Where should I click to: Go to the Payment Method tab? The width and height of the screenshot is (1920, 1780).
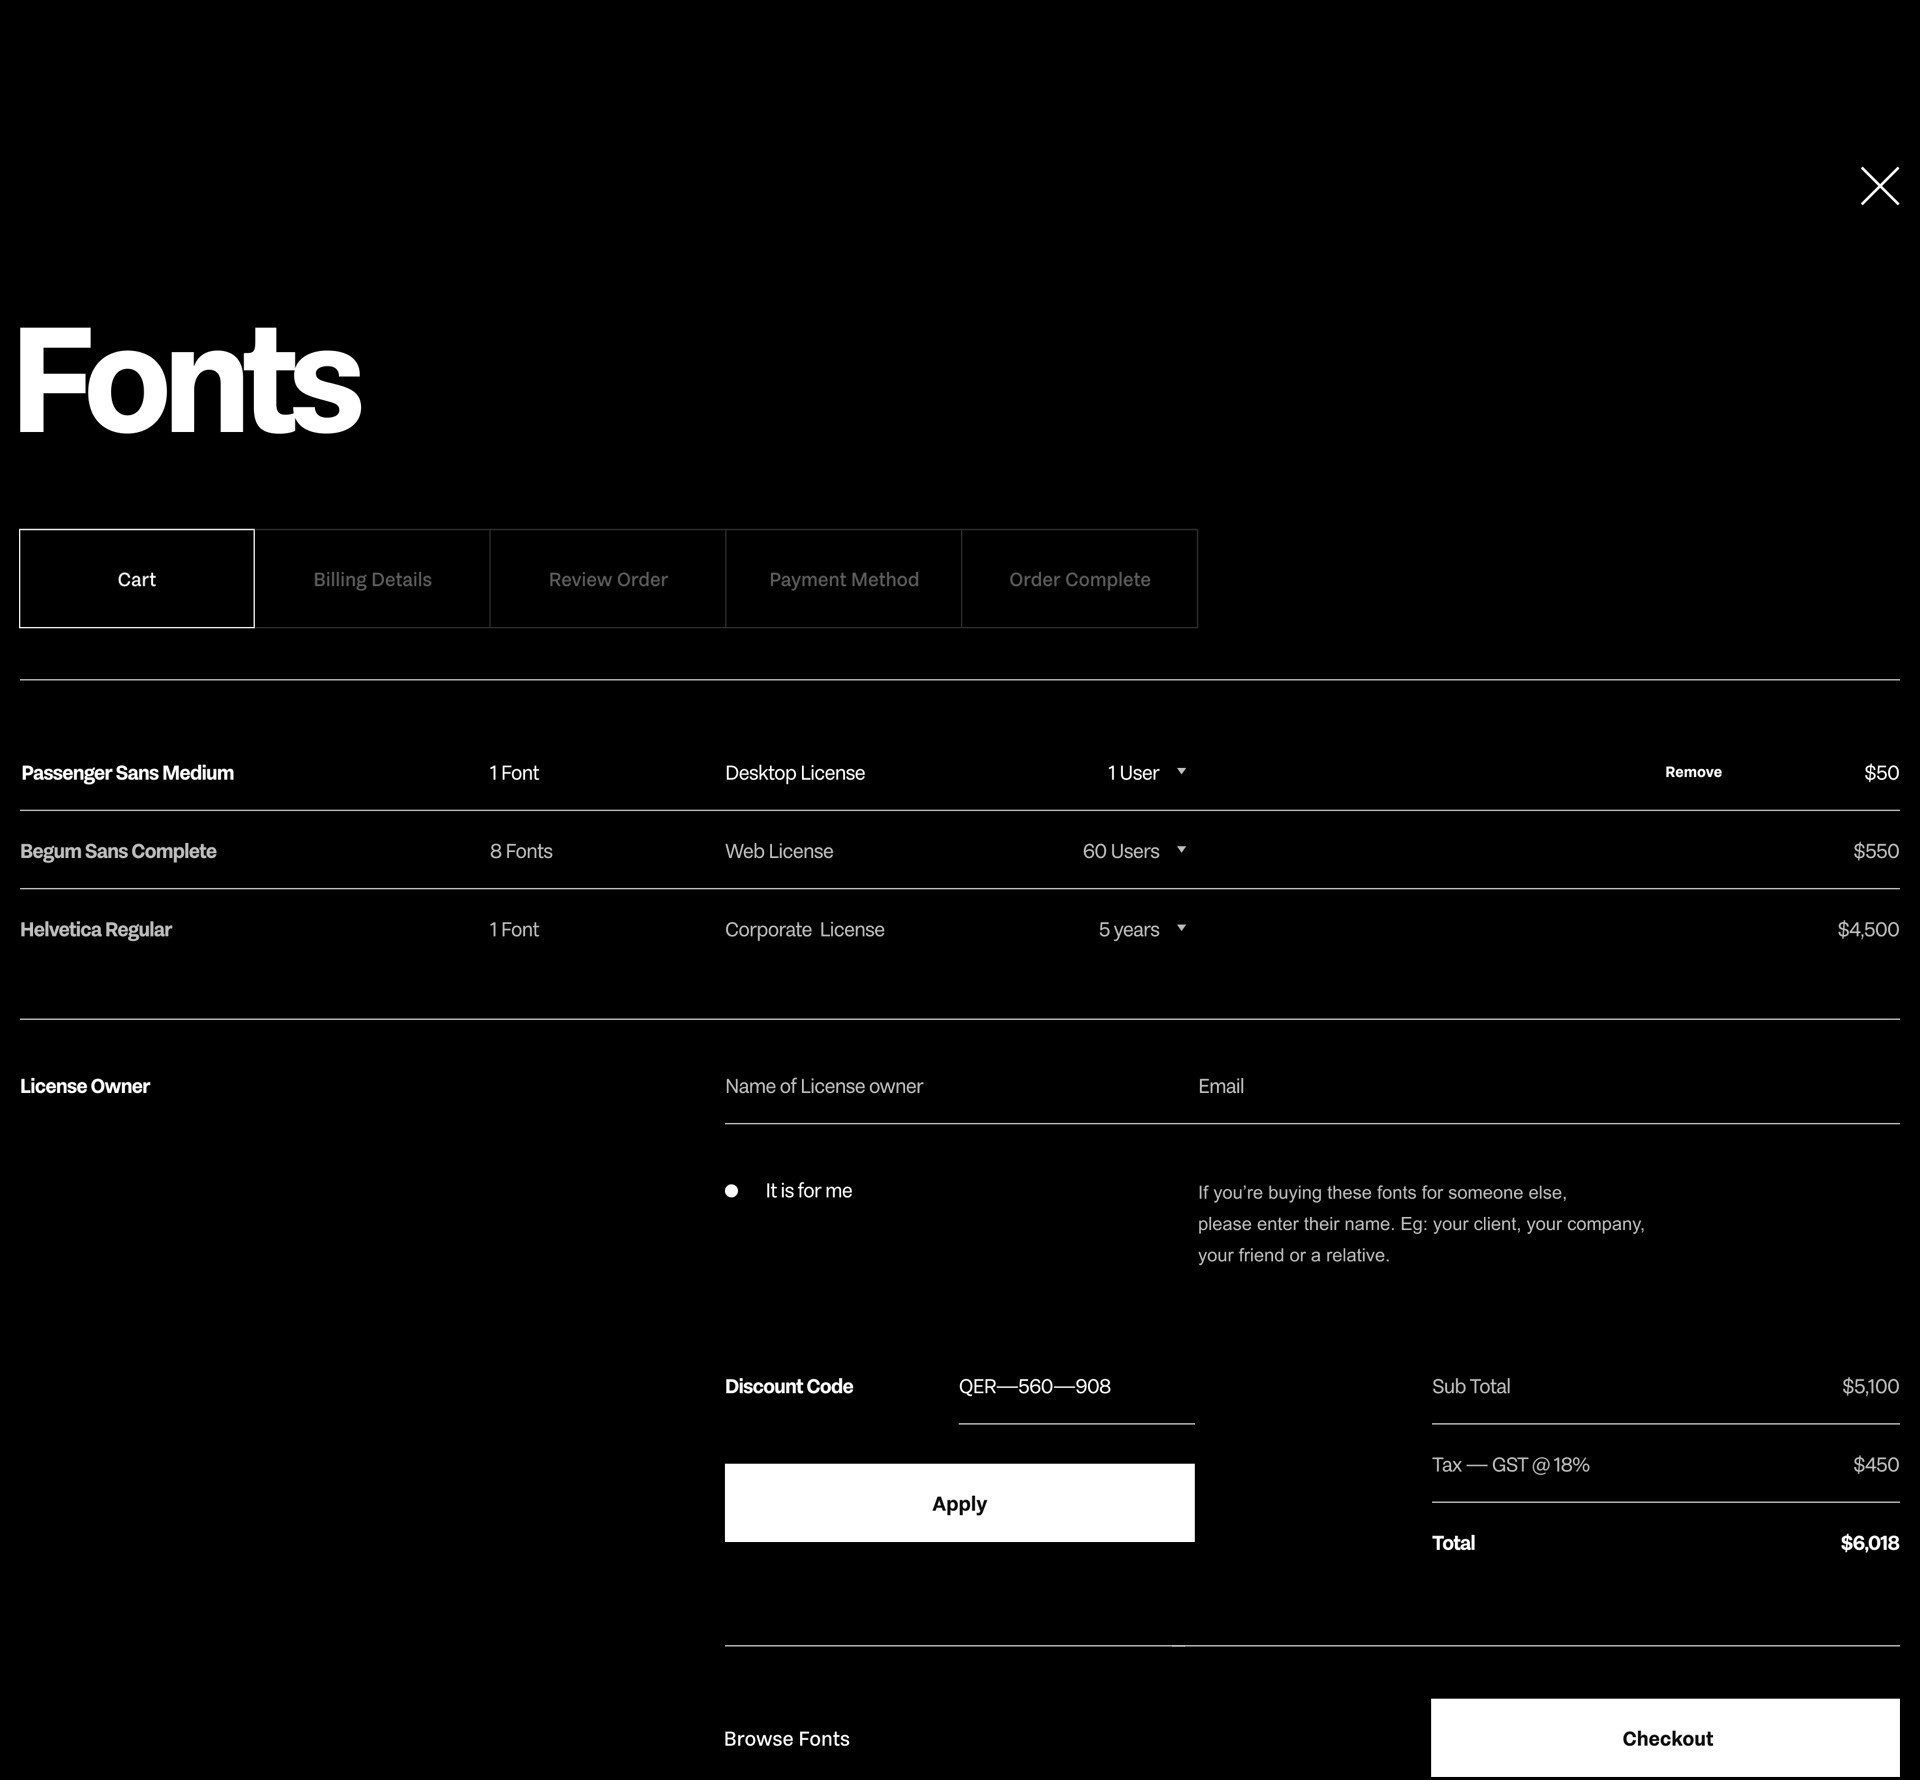point(843,579)
